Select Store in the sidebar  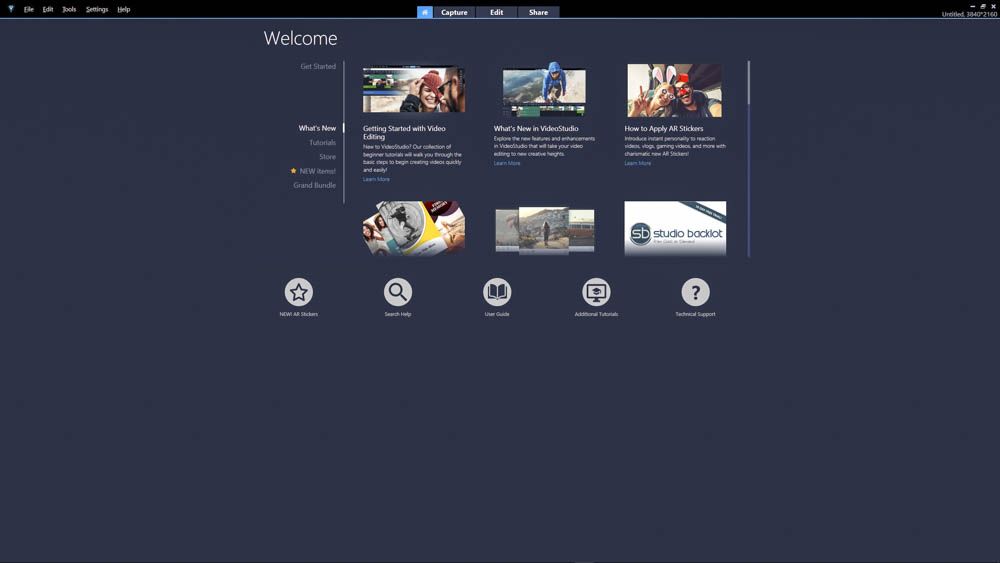(327, 157)
